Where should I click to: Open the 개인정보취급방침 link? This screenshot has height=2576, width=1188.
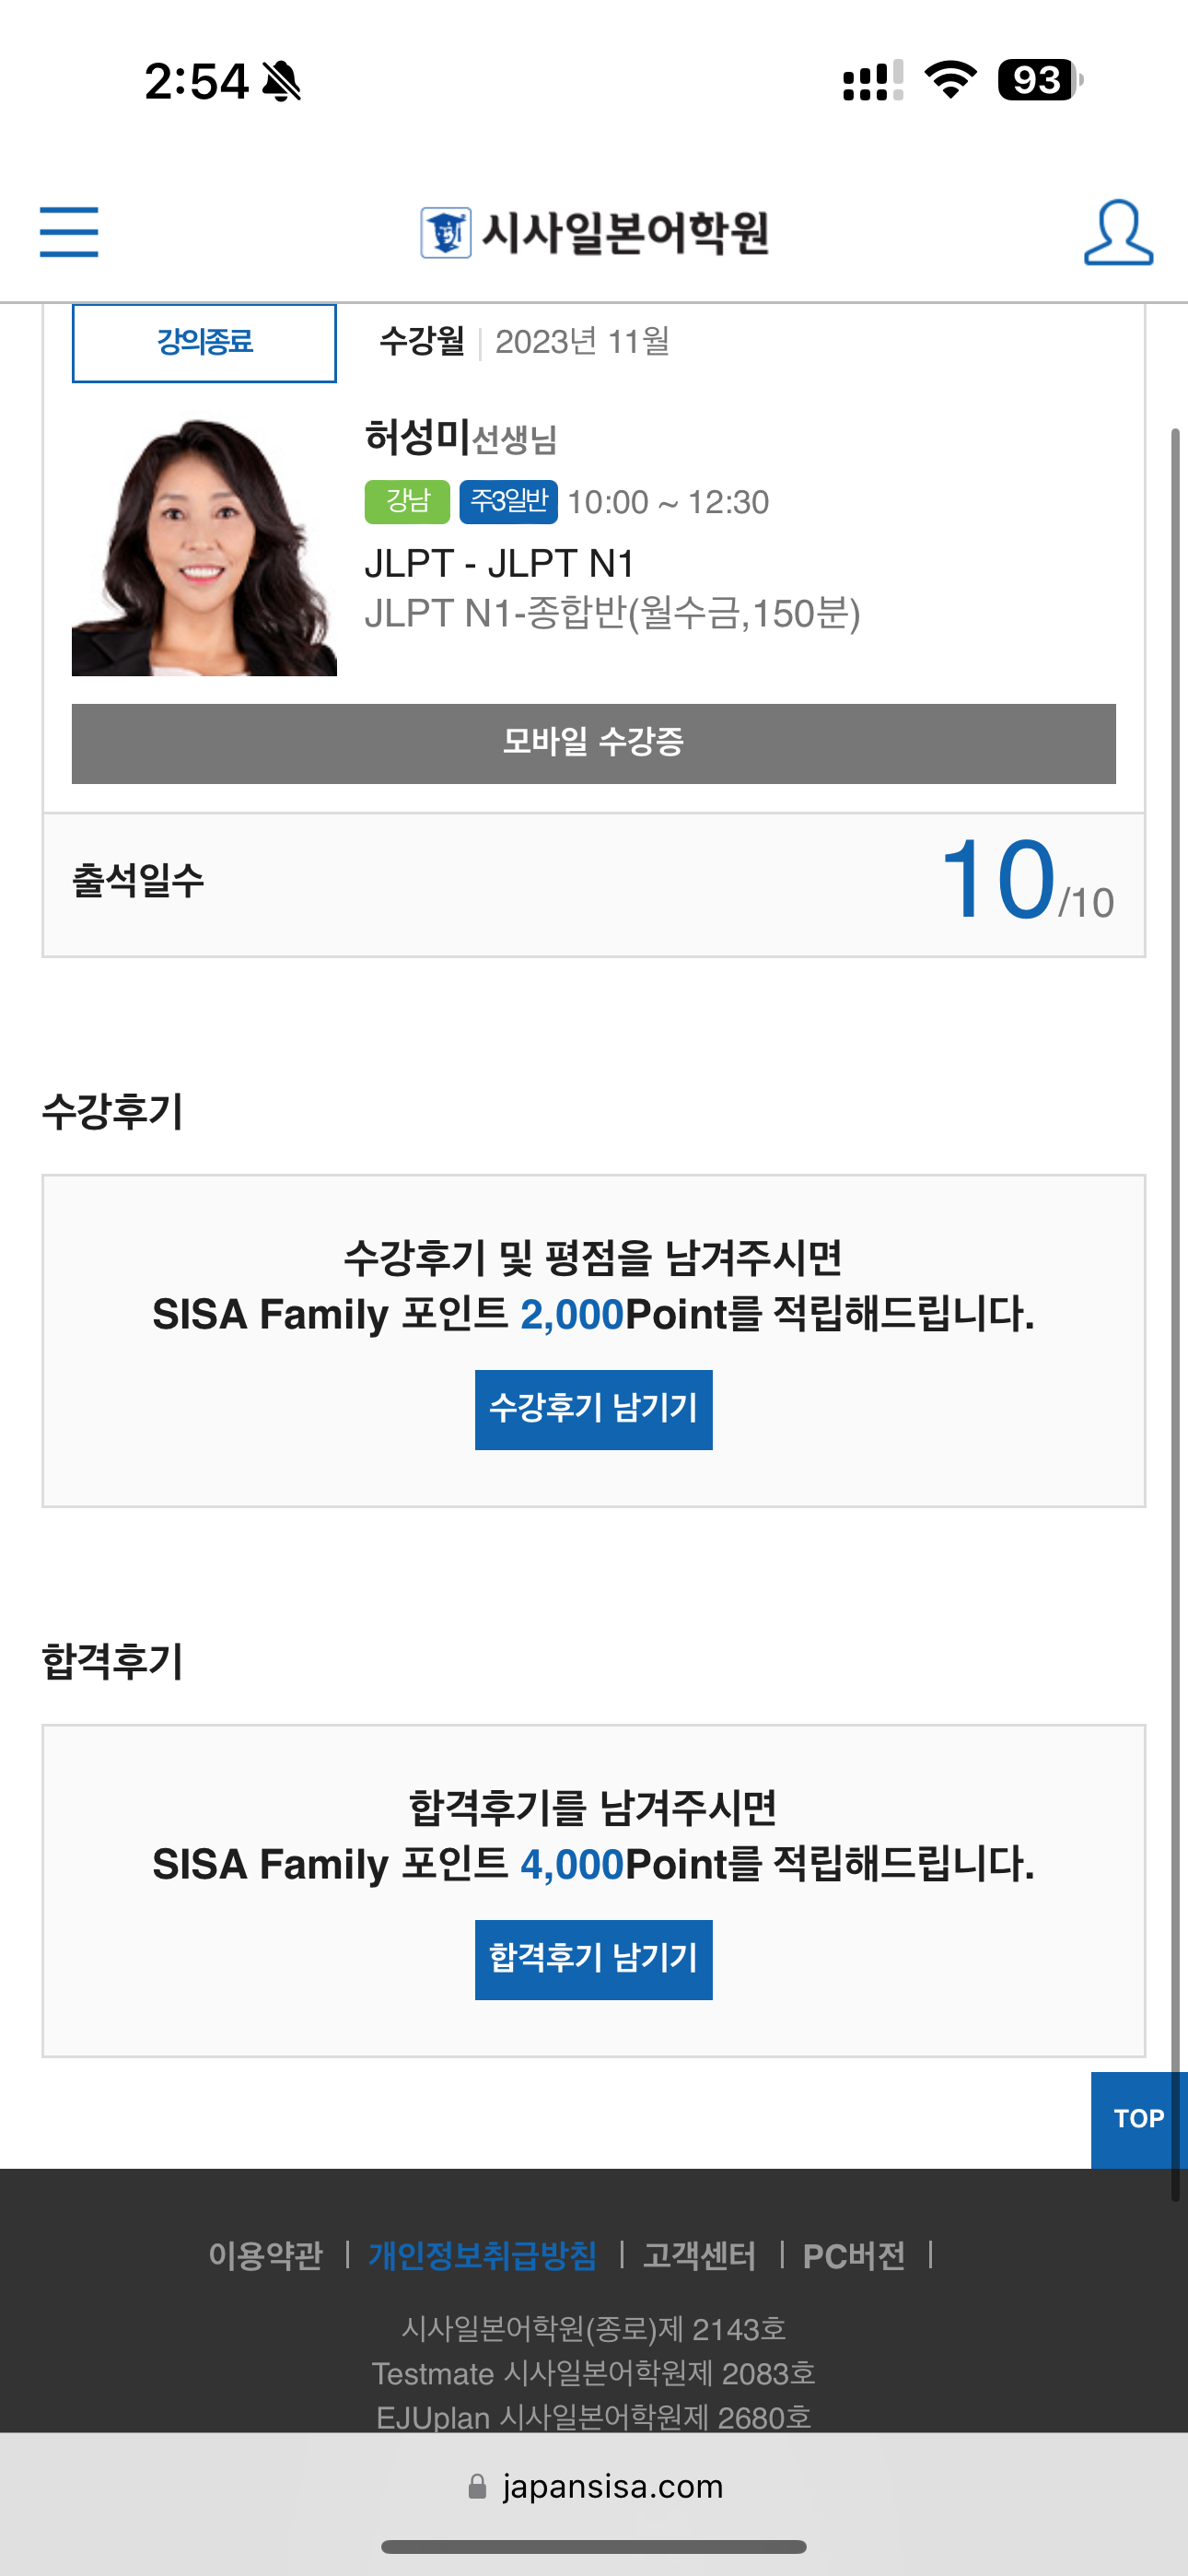coord(483,2255)
